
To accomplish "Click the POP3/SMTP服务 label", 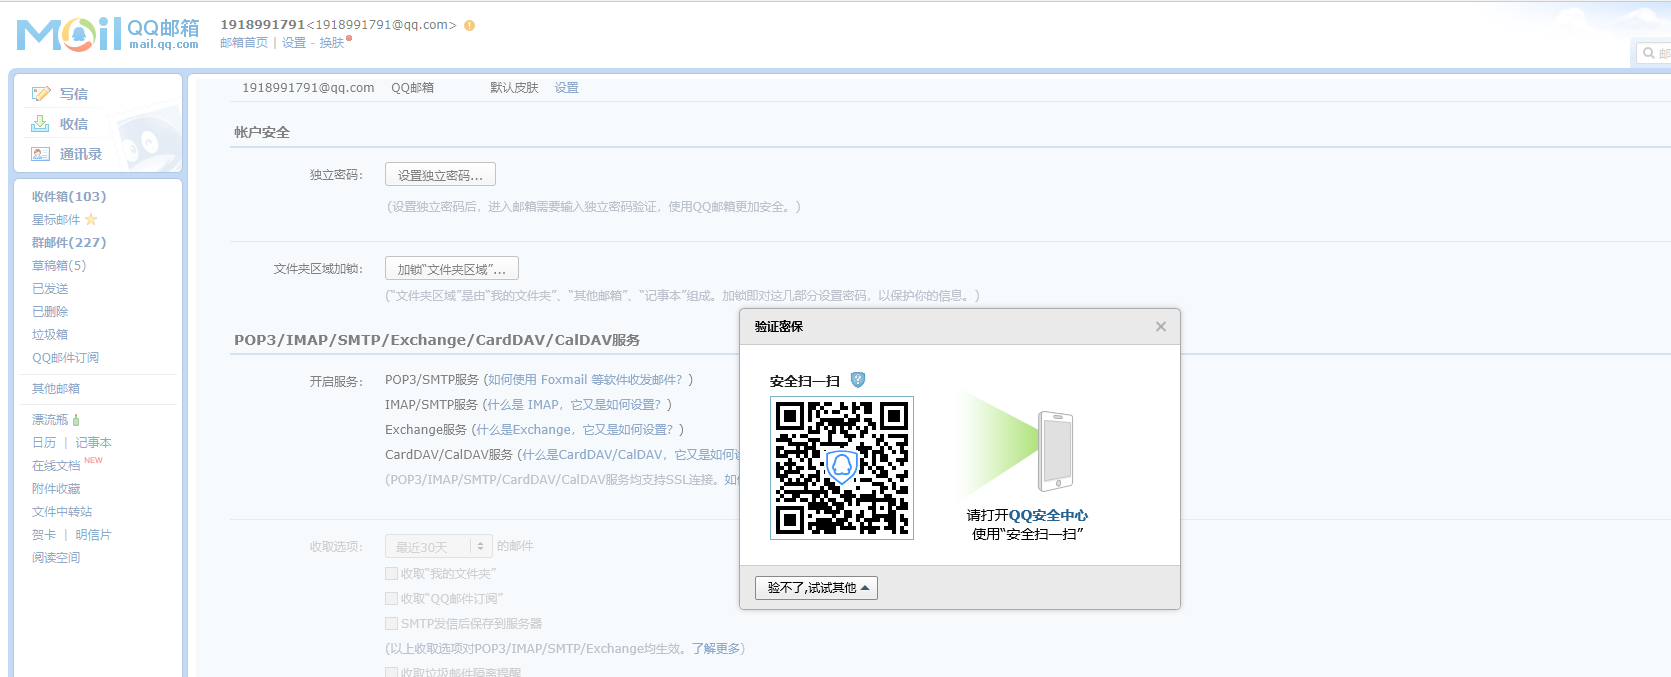I will point(432,380).
